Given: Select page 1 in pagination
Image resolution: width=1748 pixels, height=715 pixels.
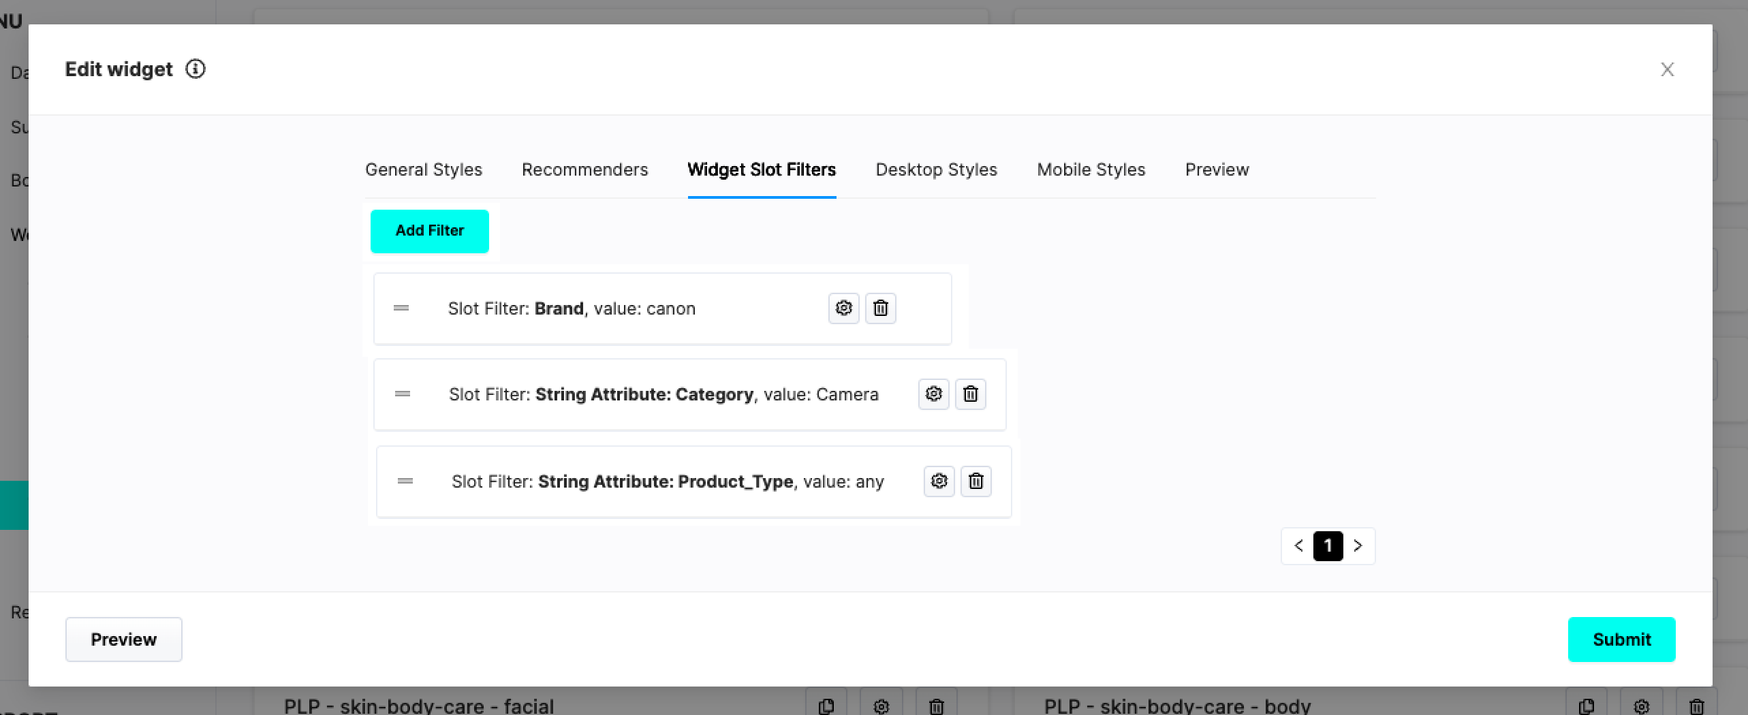Looking at the screenshot, I should click(1328, 546).
